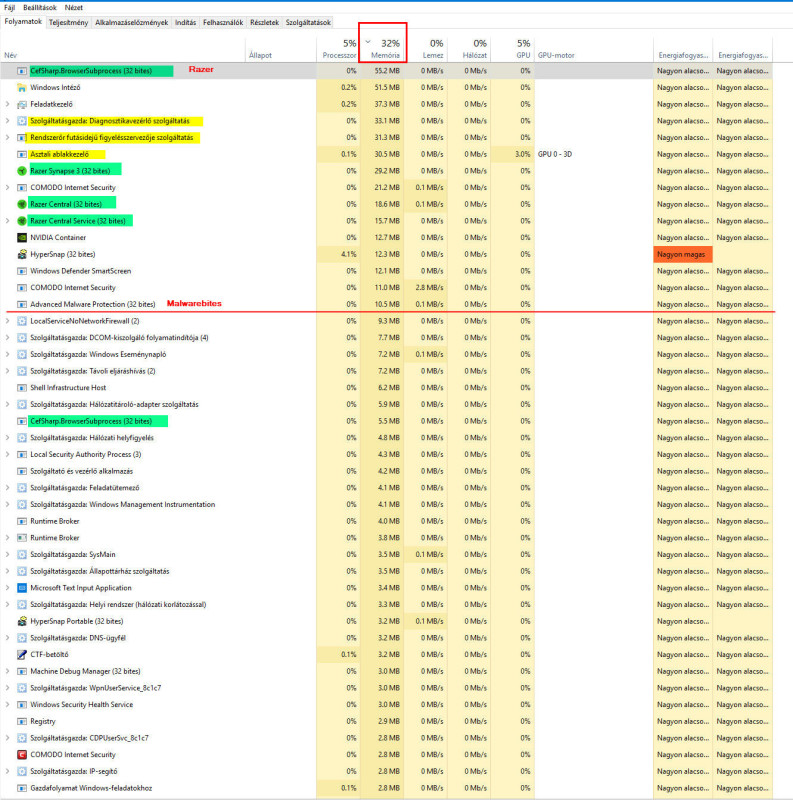Expand Szolgáltatásgazda: Távoli eljáráshívás (2)
This screenshot has width=793, height=800.
point(7,371)
